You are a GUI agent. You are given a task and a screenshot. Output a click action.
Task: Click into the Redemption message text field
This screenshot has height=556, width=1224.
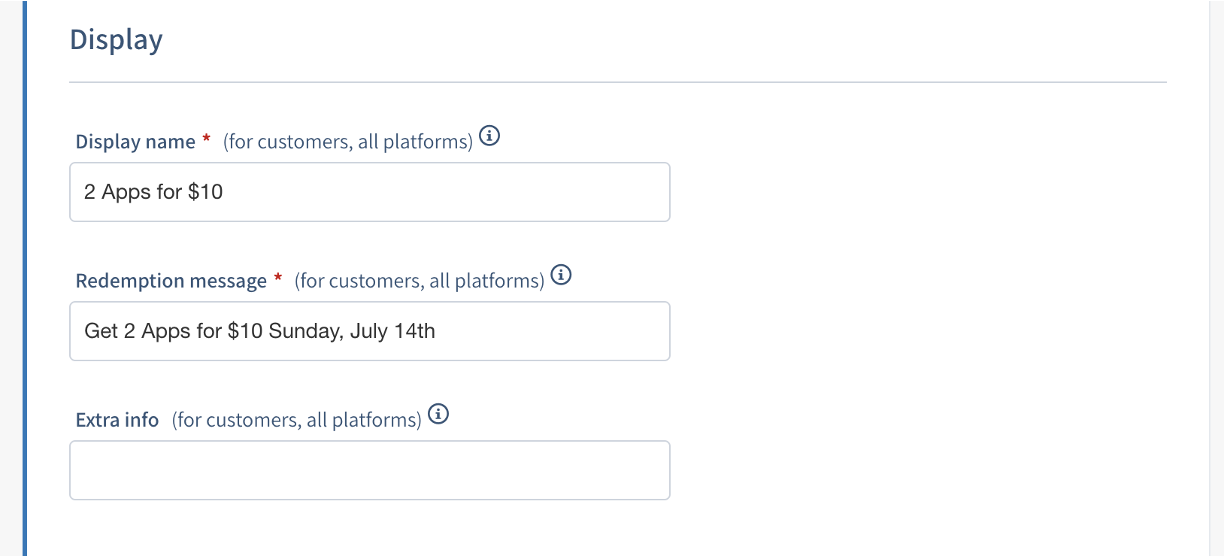[x=369, y=331]
